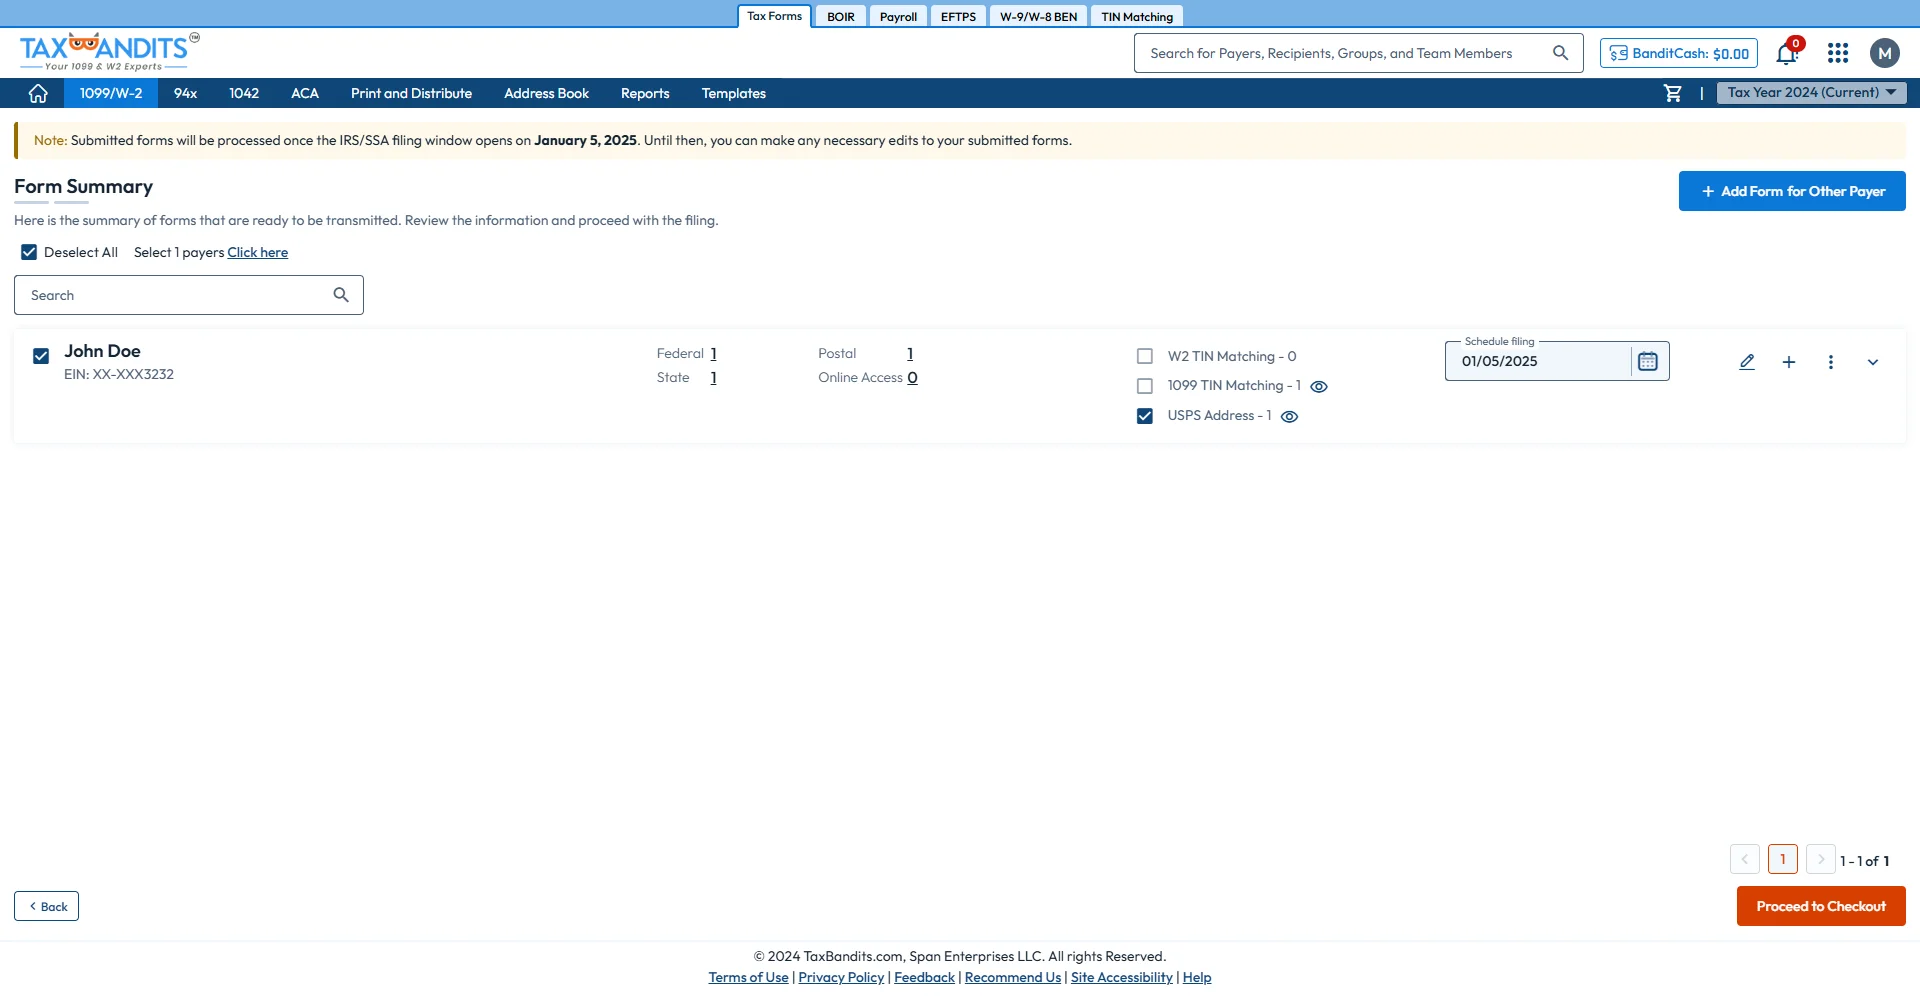Viewport: 1920px width, 996px height.
Task: Open the Feedback link
Action: pyautogui.click(x=924, y=977)
